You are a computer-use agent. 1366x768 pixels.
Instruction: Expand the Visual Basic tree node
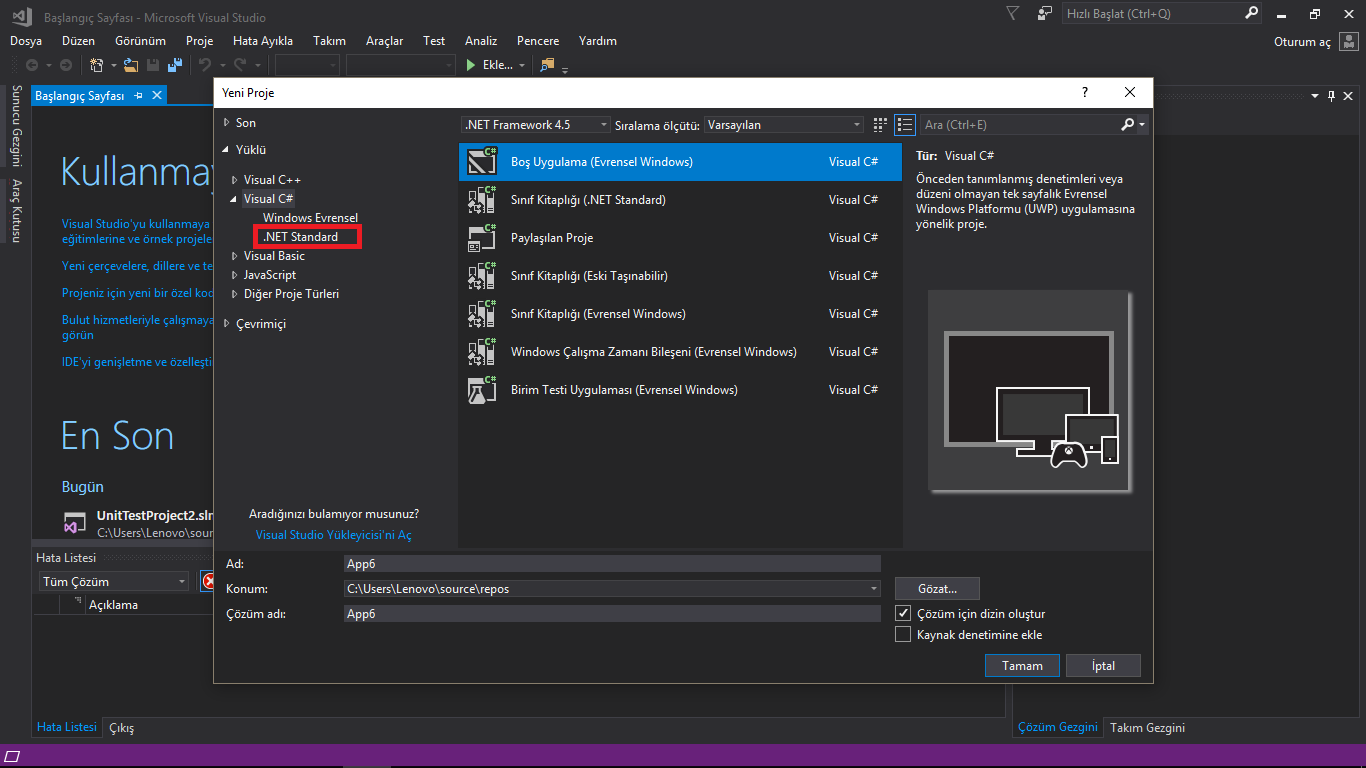tap(235, 256)
